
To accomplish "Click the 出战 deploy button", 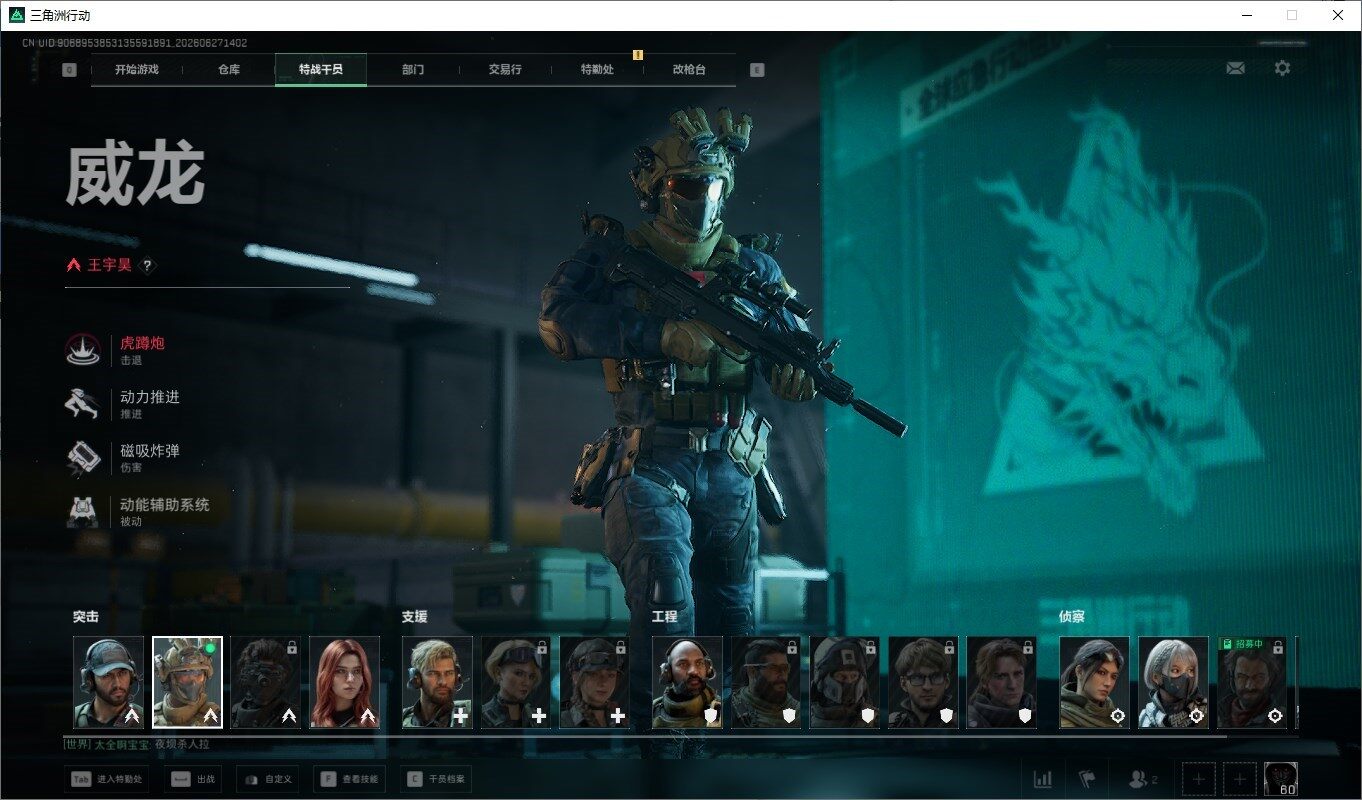I will pos(193,779).
